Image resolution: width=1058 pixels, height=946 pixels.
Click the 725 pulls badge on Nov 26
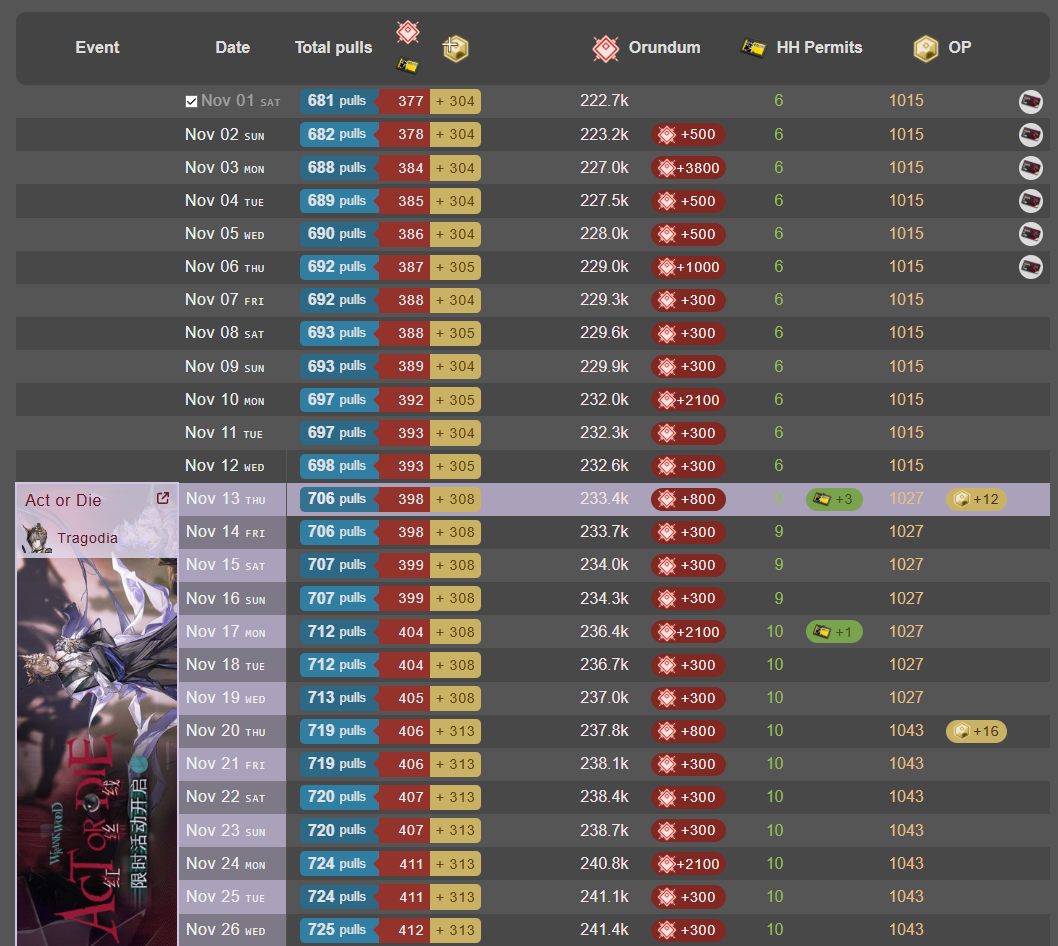coord(339,930)
